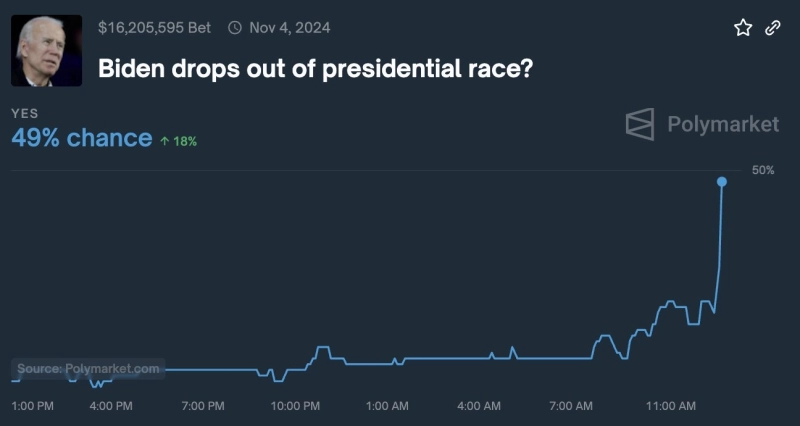Screen dimensions: 800x426
Task: Click the 49% chance text
Action: (81, 138)
